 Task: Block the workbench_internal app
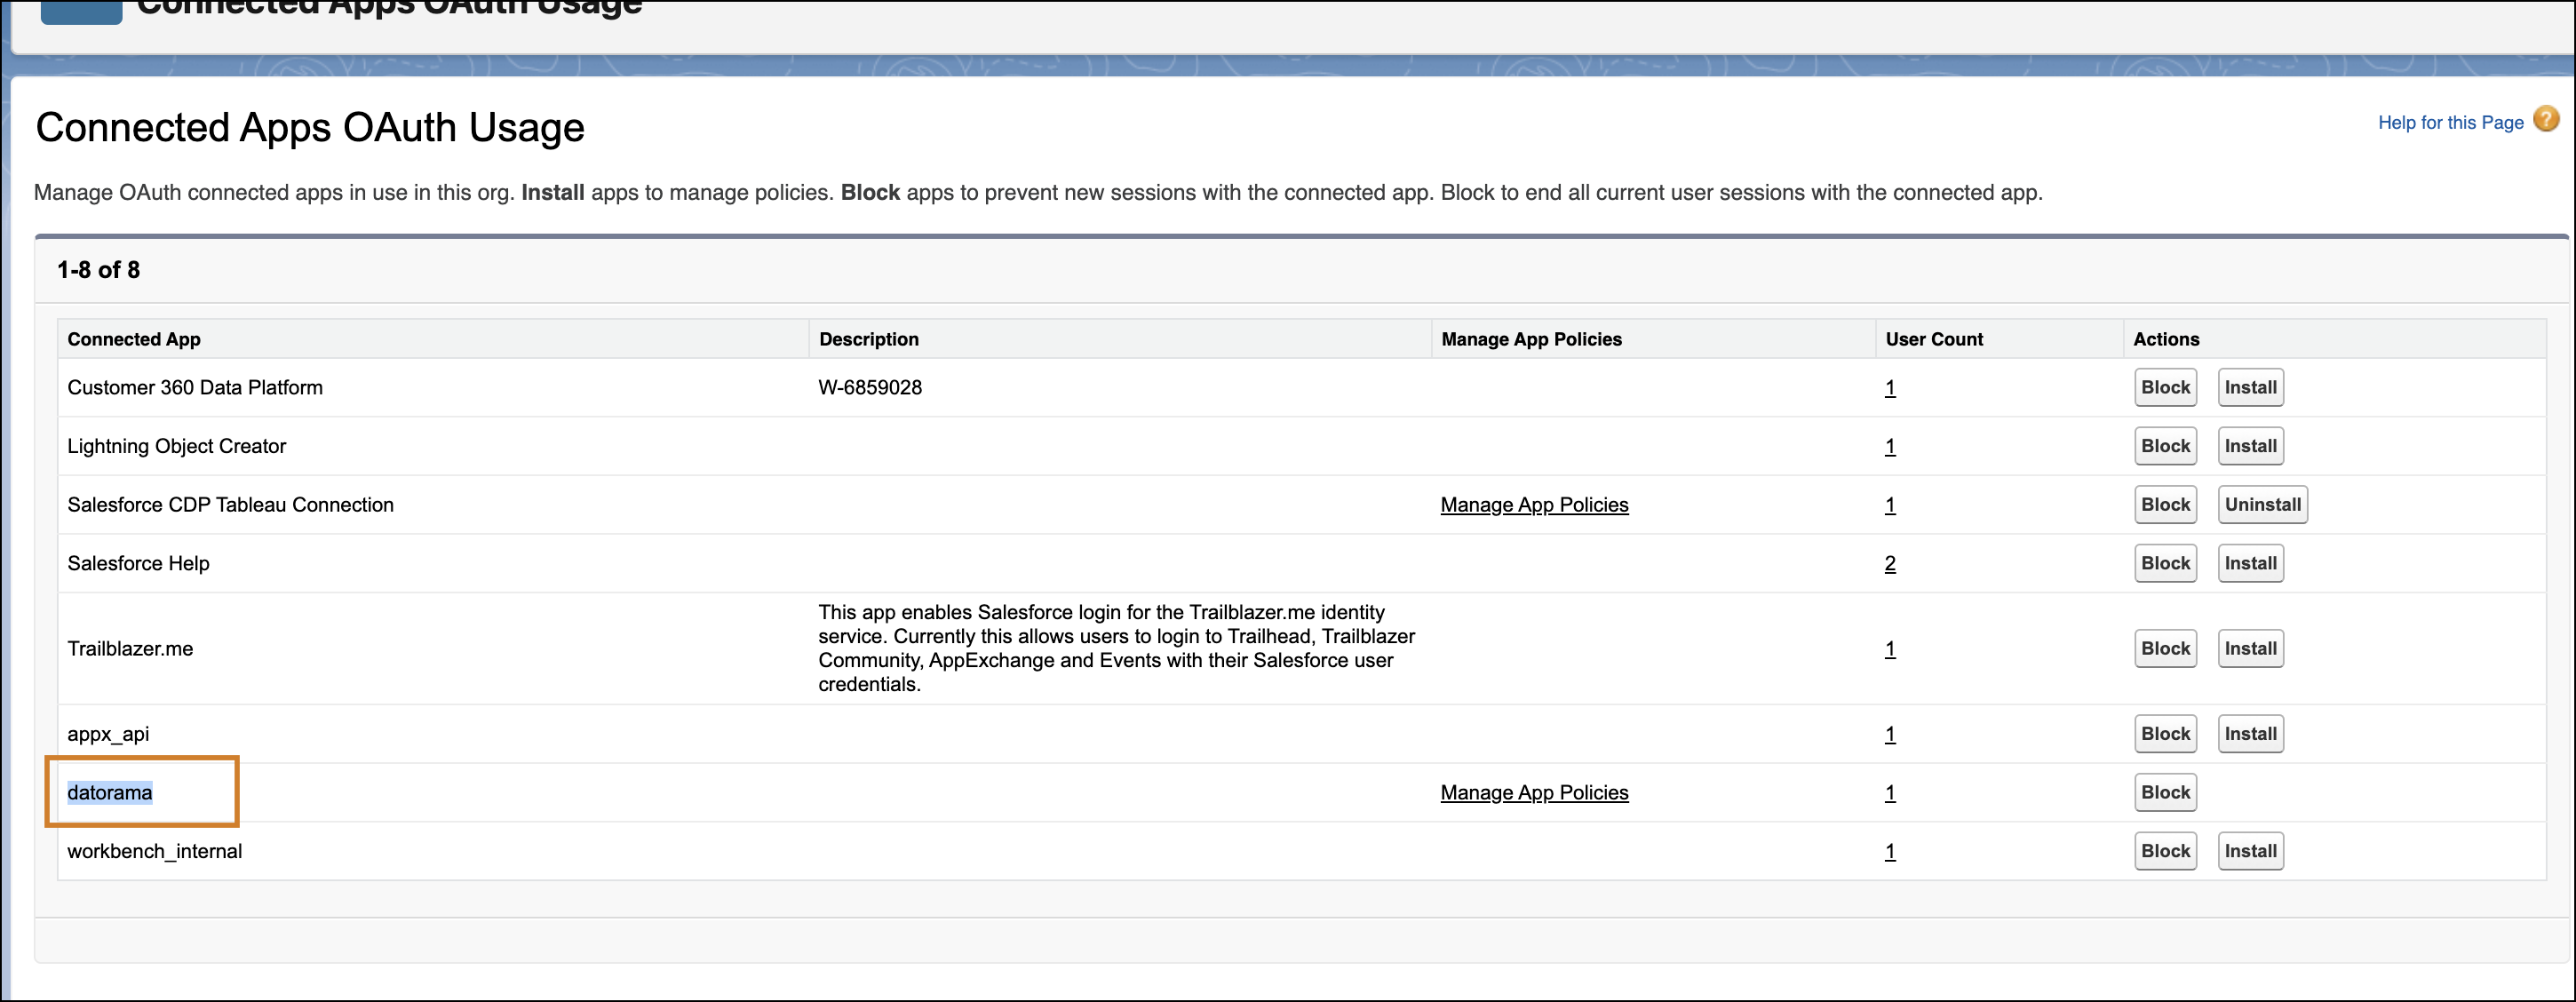pyautogui.click(x=2165, y=851)
